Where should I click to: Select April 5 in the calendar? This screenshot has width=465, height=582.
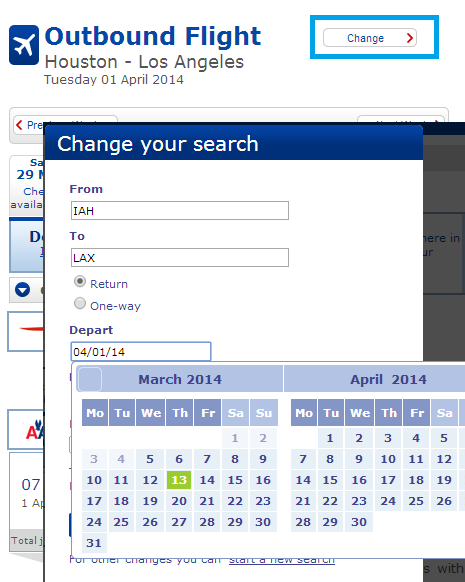pos(444,438)
